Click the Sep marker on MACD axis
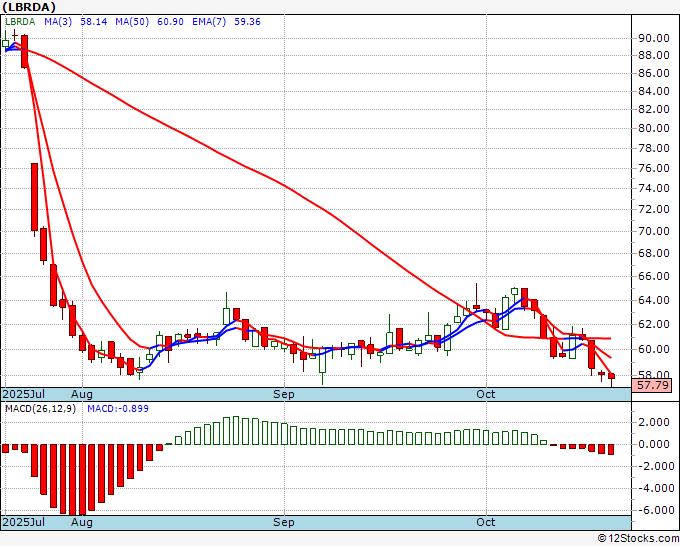 click(x=285, y=522)
